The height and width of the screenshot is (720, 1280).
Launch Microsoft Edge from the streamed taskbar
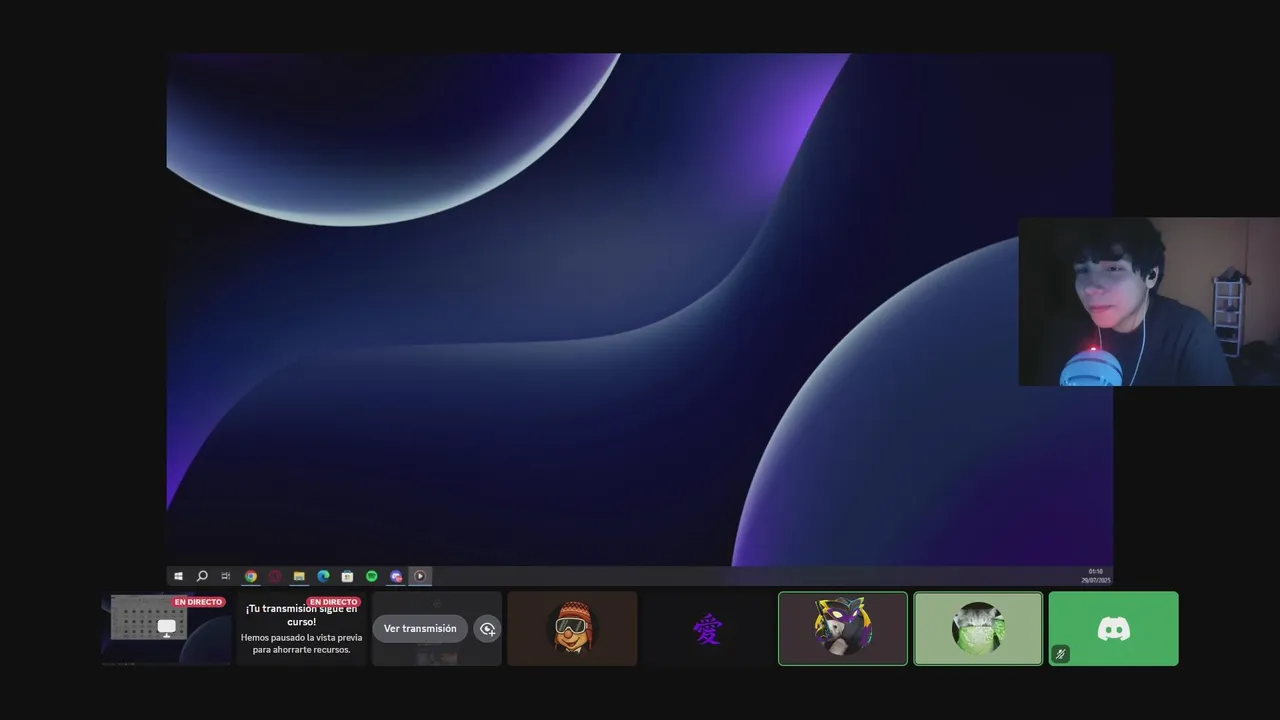[323, 576]
